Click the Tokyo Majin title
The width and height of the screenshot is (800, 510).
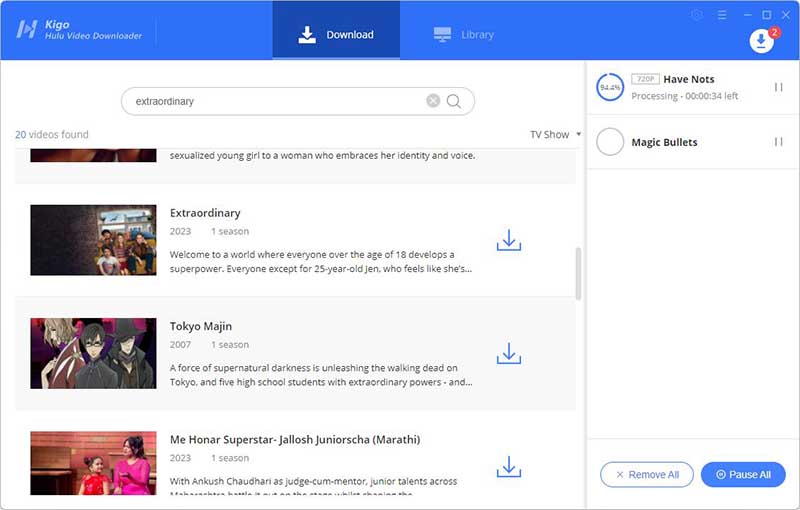pyautogui.click(x=201, y=326)
